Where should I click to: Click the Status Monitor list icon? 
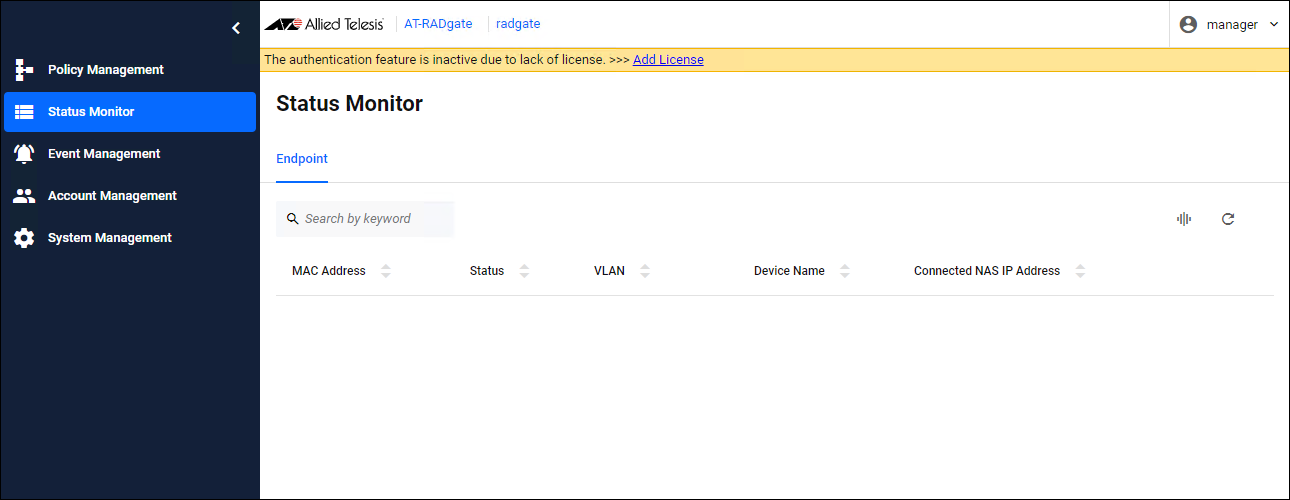25,112
